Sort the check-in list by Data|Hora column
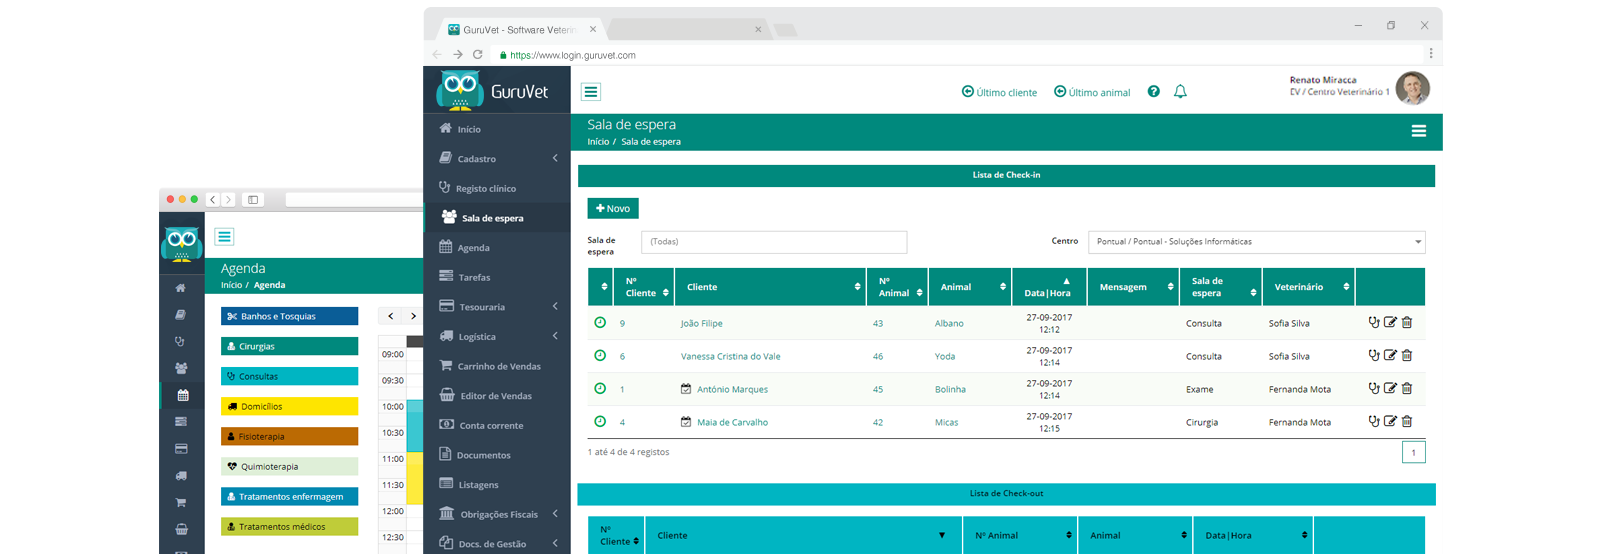Image resolution: width=1600 pixels, height=554 pixels. tap(1048, 287)
